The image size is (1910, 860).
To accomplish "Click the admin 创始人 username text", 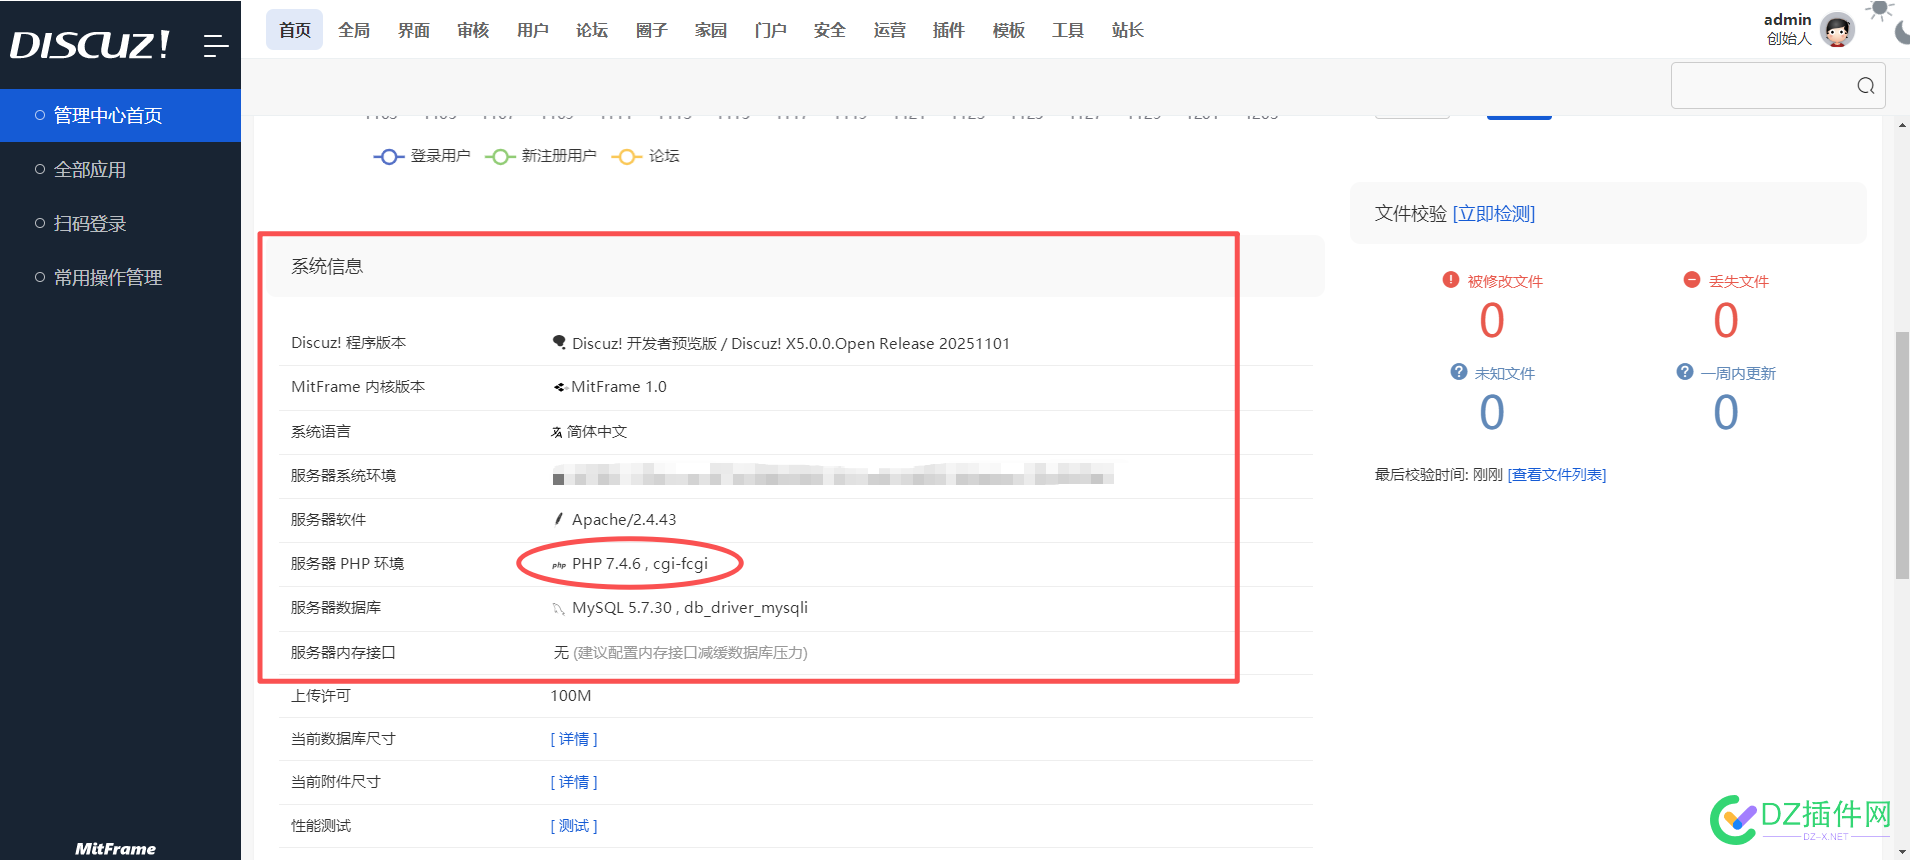I will (1788, 29).
